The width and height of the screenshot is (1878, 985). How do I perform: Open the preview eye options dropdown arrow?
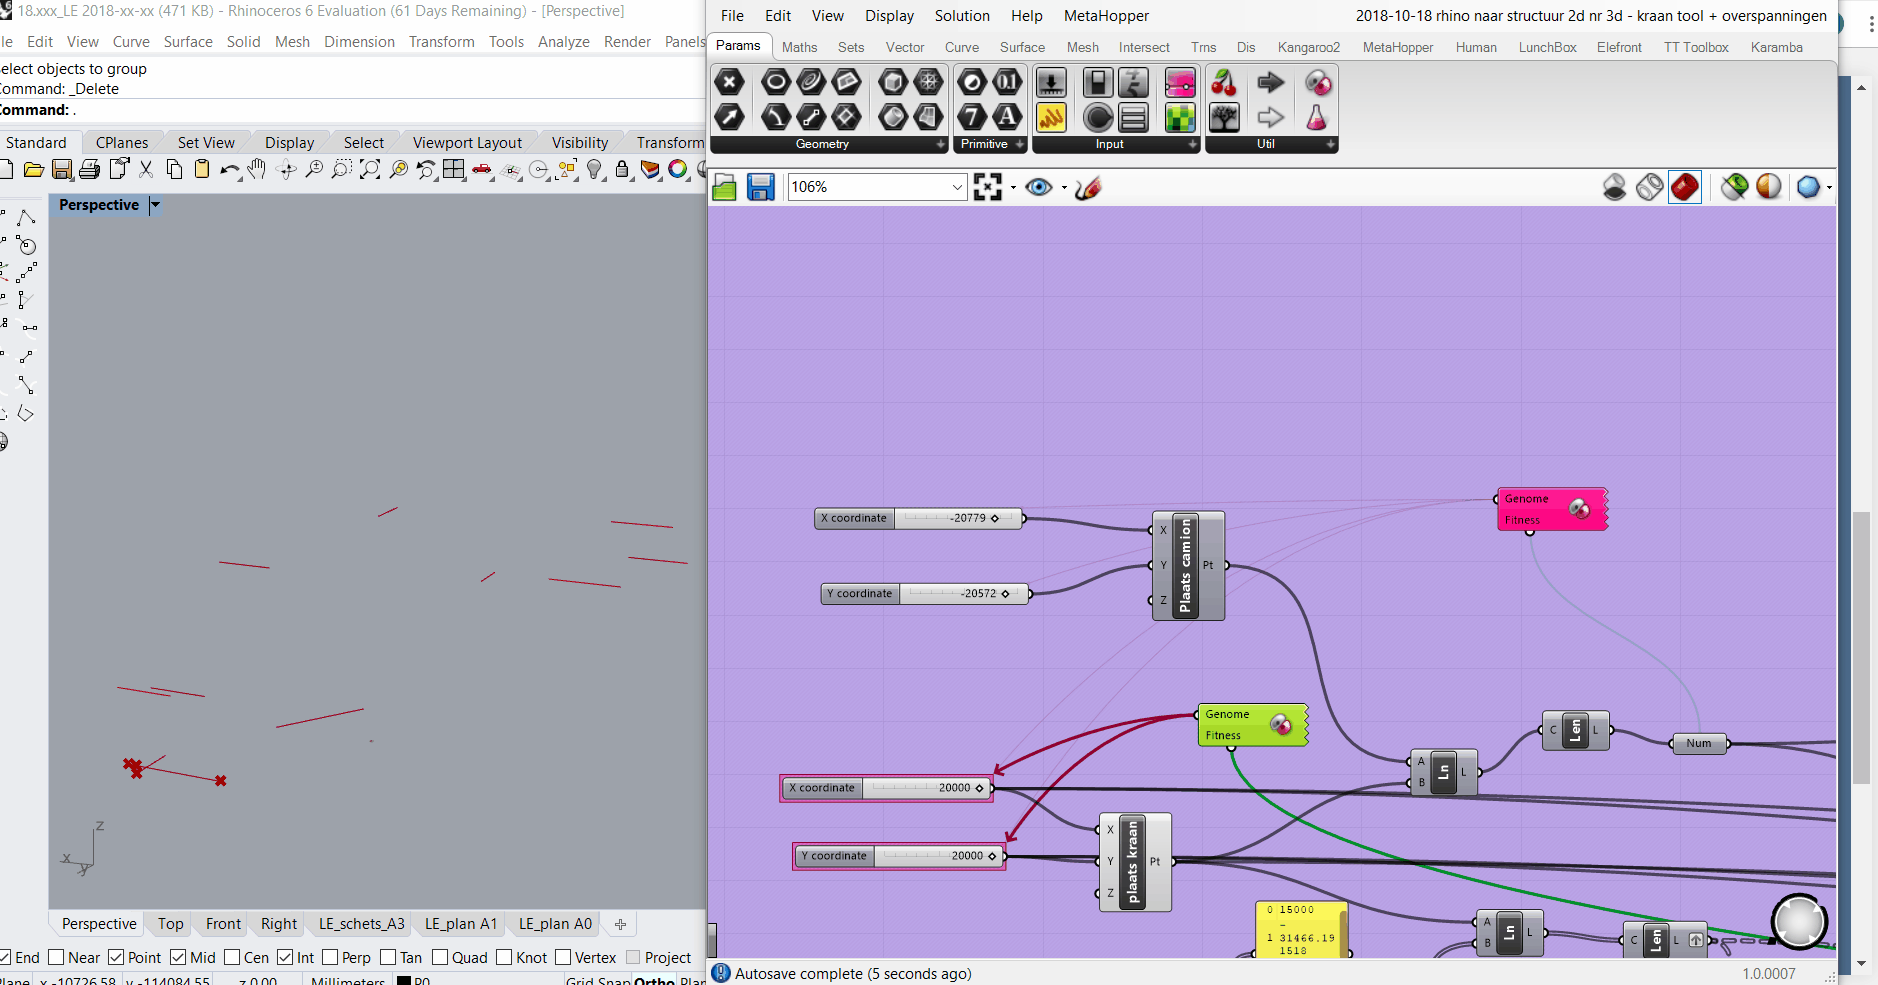1064,188
